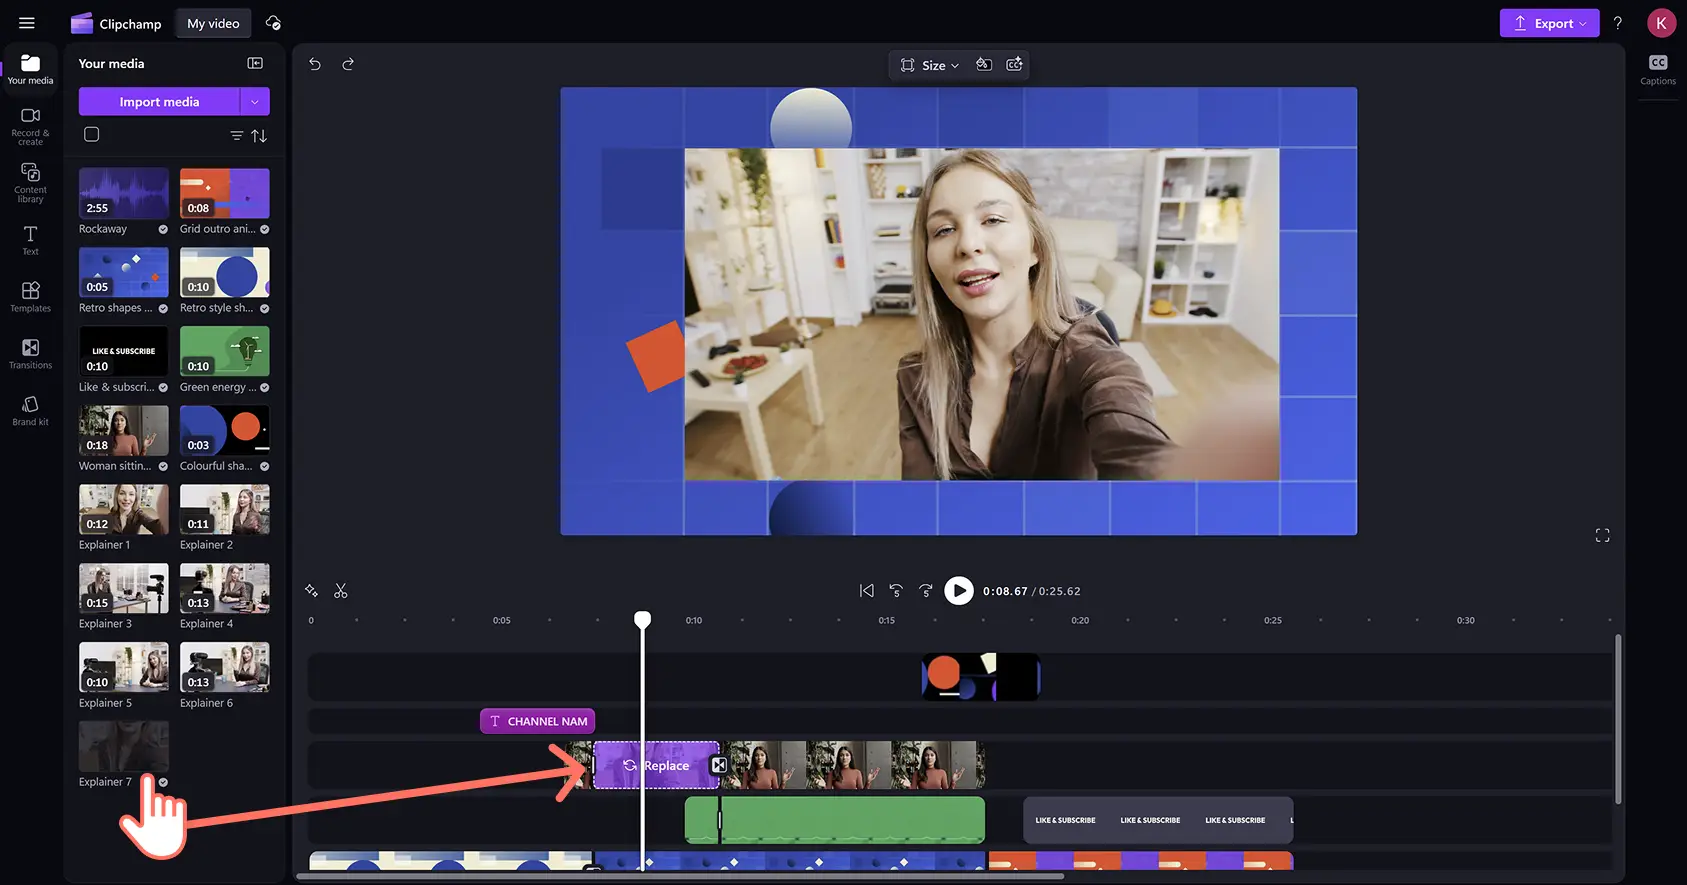This screenshot has height=885, width=1687.
Task: Click the timeline vertical scrollbar
Action: 1618,718
